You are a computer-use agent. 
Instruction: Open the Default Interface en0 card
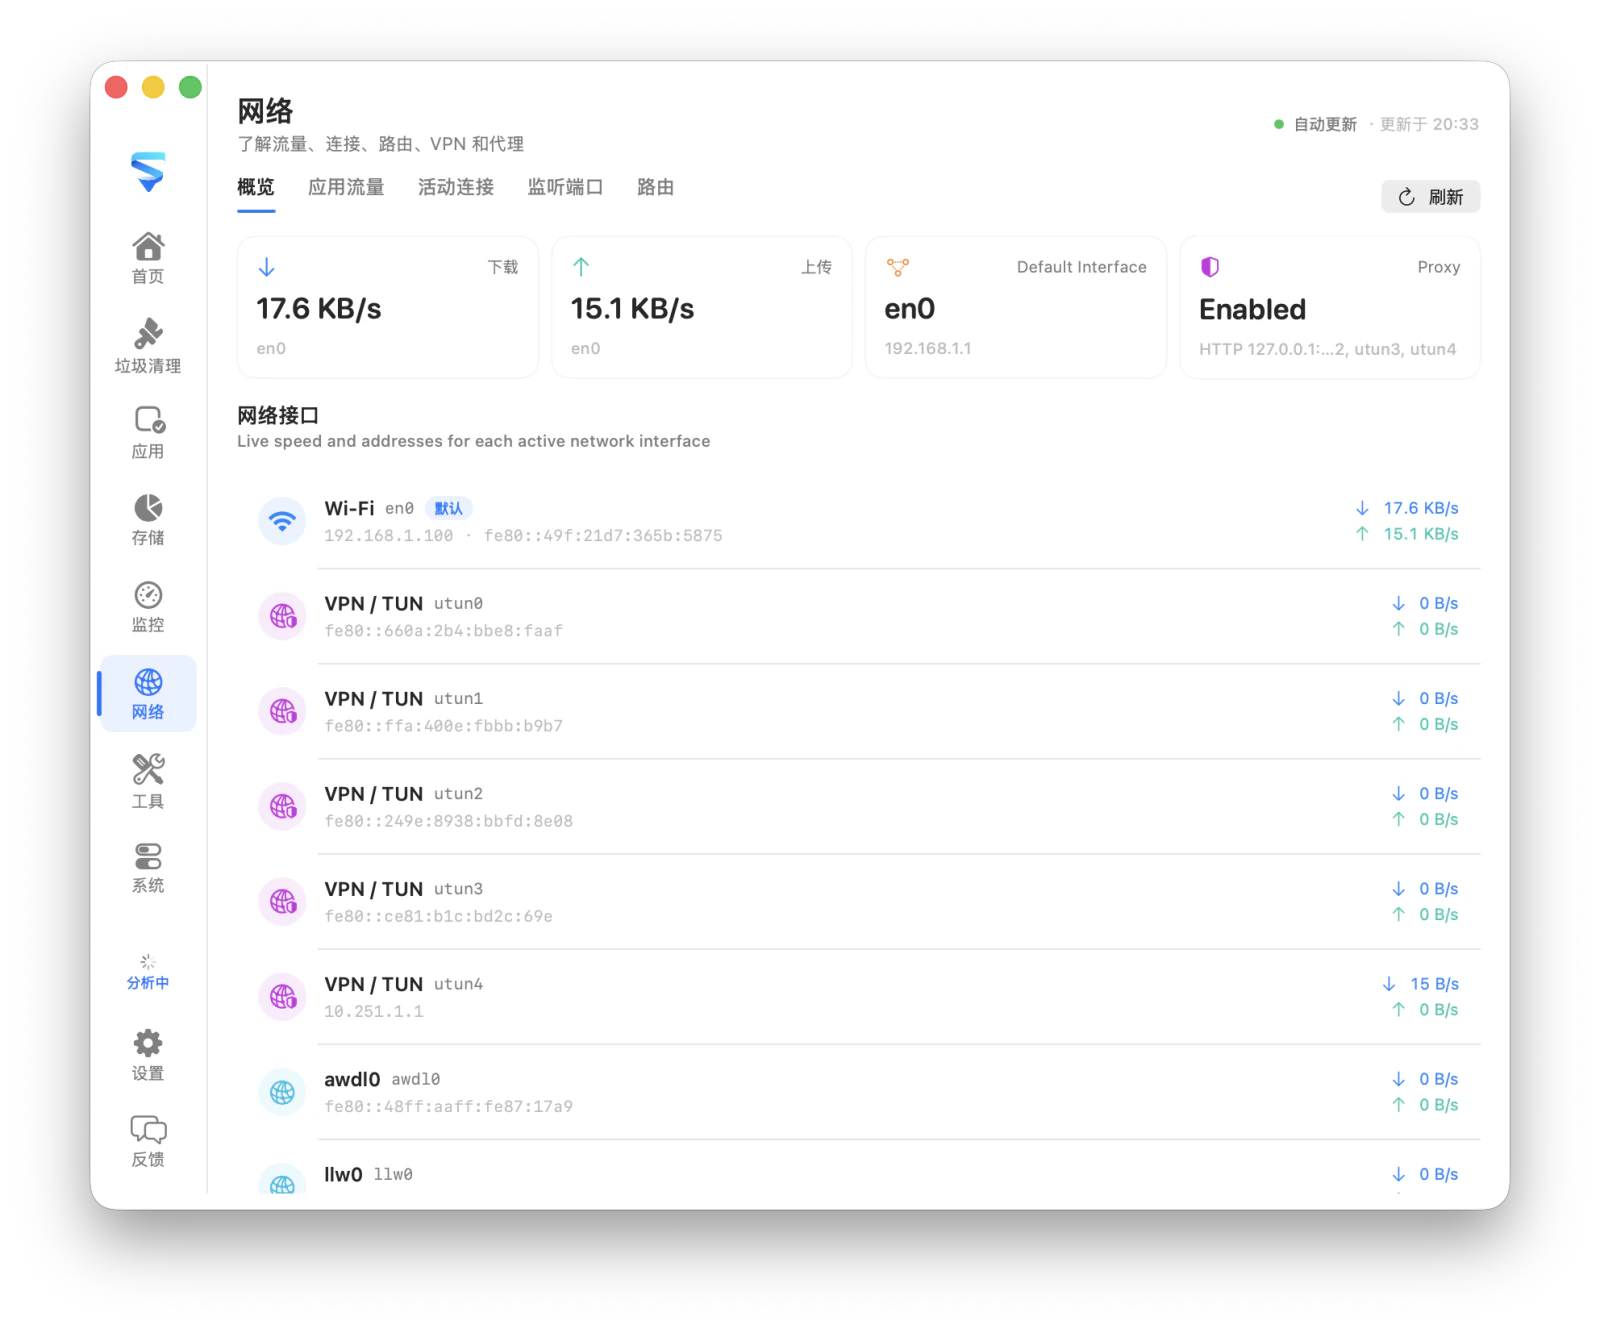pos(1016,307)
